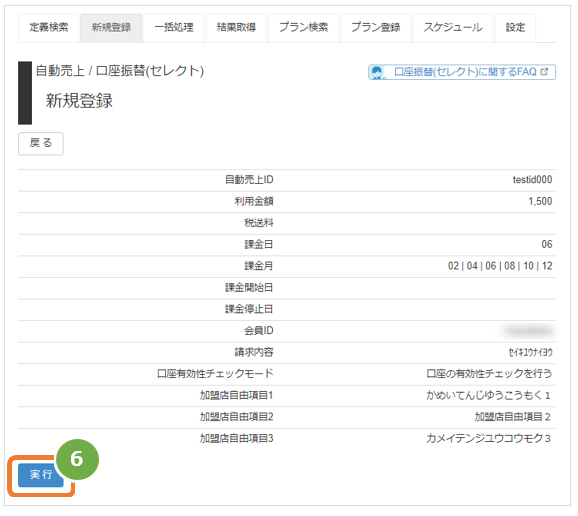Screen dimensions: 578x516
Task: Select the testid000 value
Action: click(x=532, y=180)
